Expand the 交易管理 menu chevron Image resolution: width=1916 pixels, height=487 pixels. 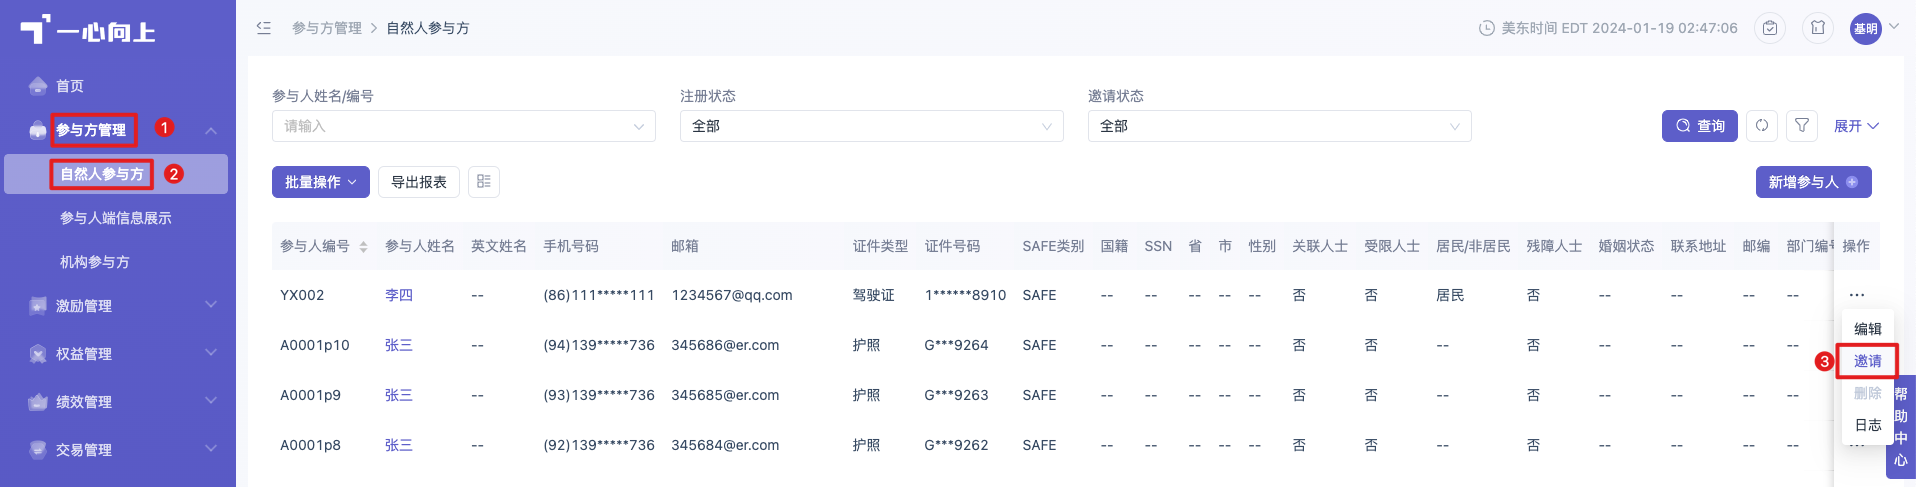[211, 449]
